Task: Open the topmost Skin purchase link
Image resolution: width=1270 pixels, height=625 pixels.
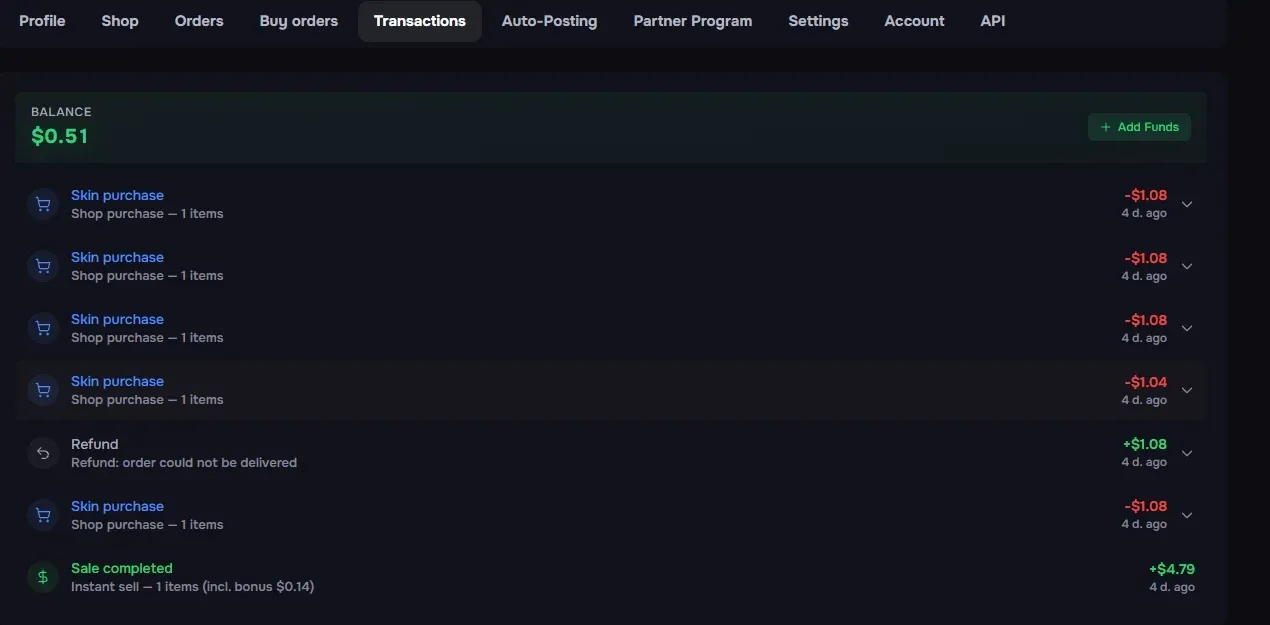Action: click(117, 195)
